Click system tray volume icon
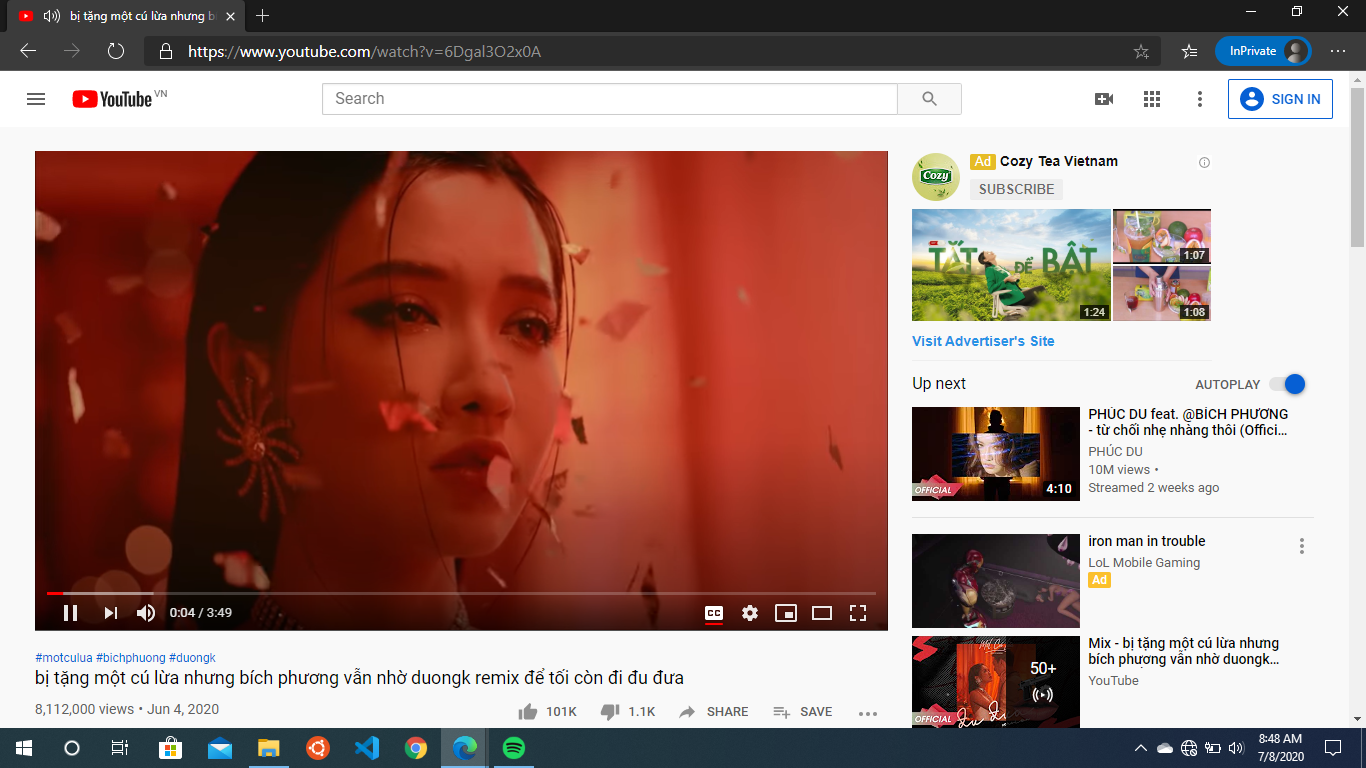This screenshot has width=1366, height=768. tap(1237, 748)
